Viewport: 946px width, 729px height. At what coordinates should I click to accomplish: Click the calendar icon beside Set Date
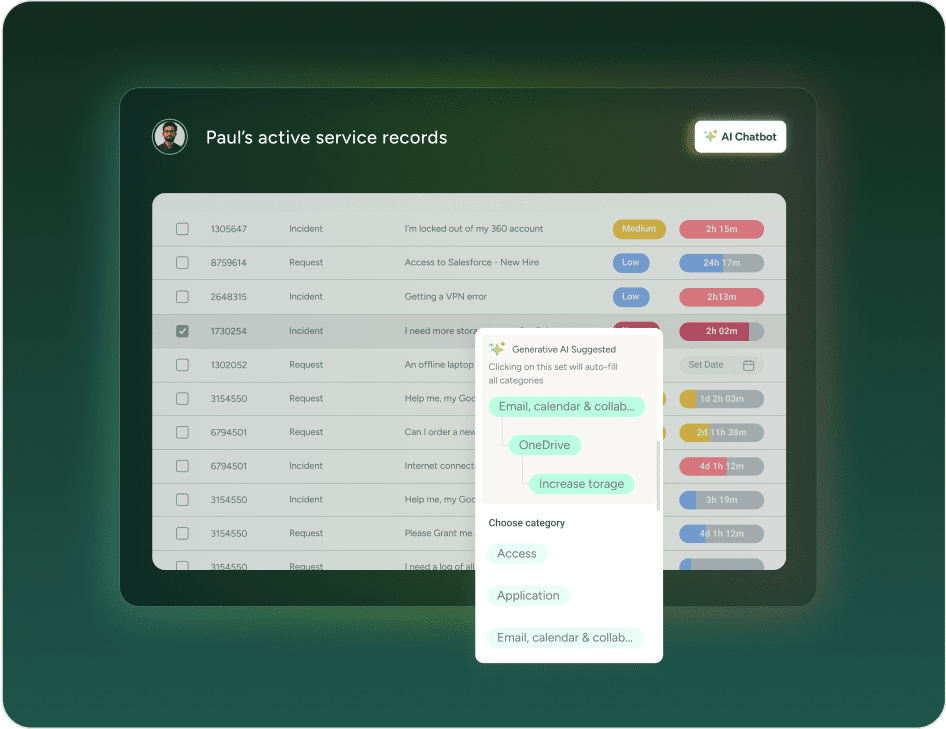[748, 365]
